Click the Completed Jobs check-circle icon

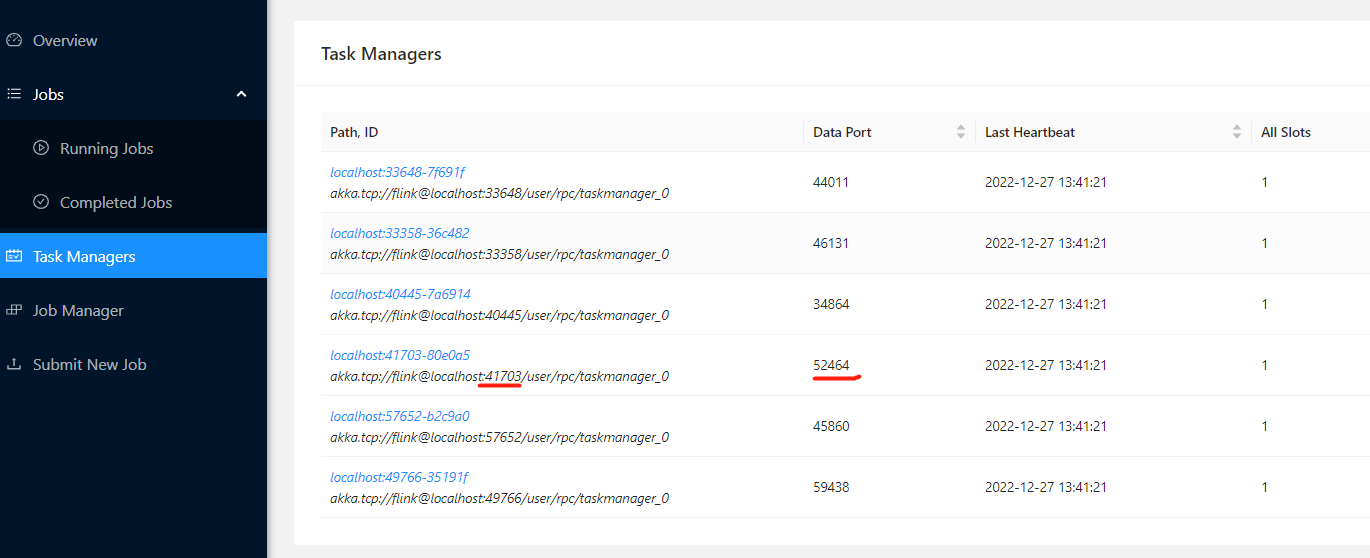pos(41,202)
